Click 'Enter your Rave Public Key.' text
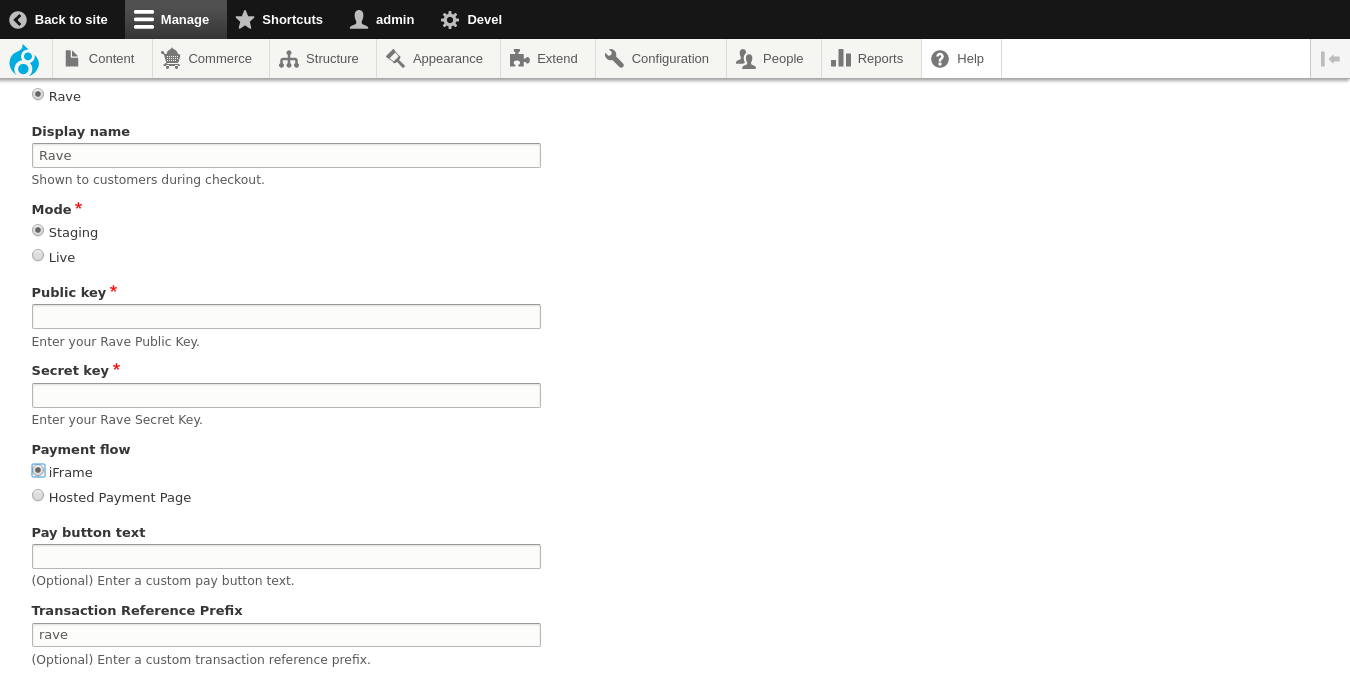1350x673 pixels. tap(116, 342)
